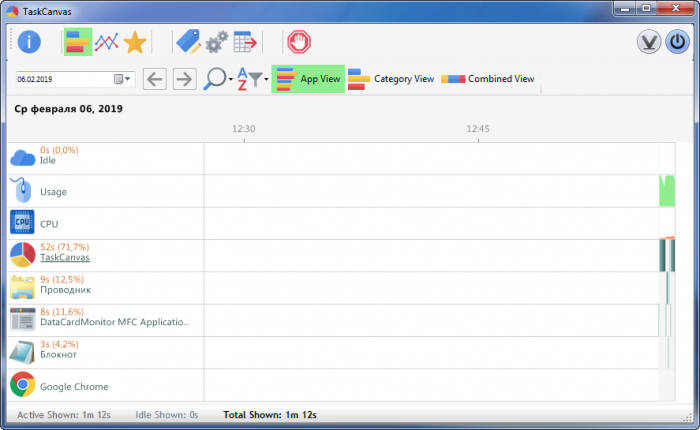Switch to Combined View
The height and width of the screenshot is (430, 700).
[488, 79]
